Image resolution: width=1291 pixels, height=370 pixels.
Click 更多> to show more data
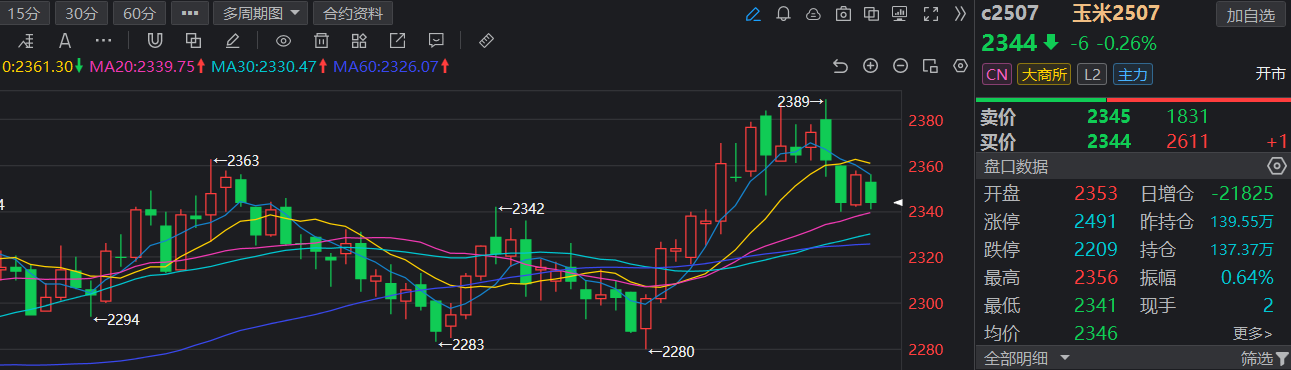coord(1253,334)
